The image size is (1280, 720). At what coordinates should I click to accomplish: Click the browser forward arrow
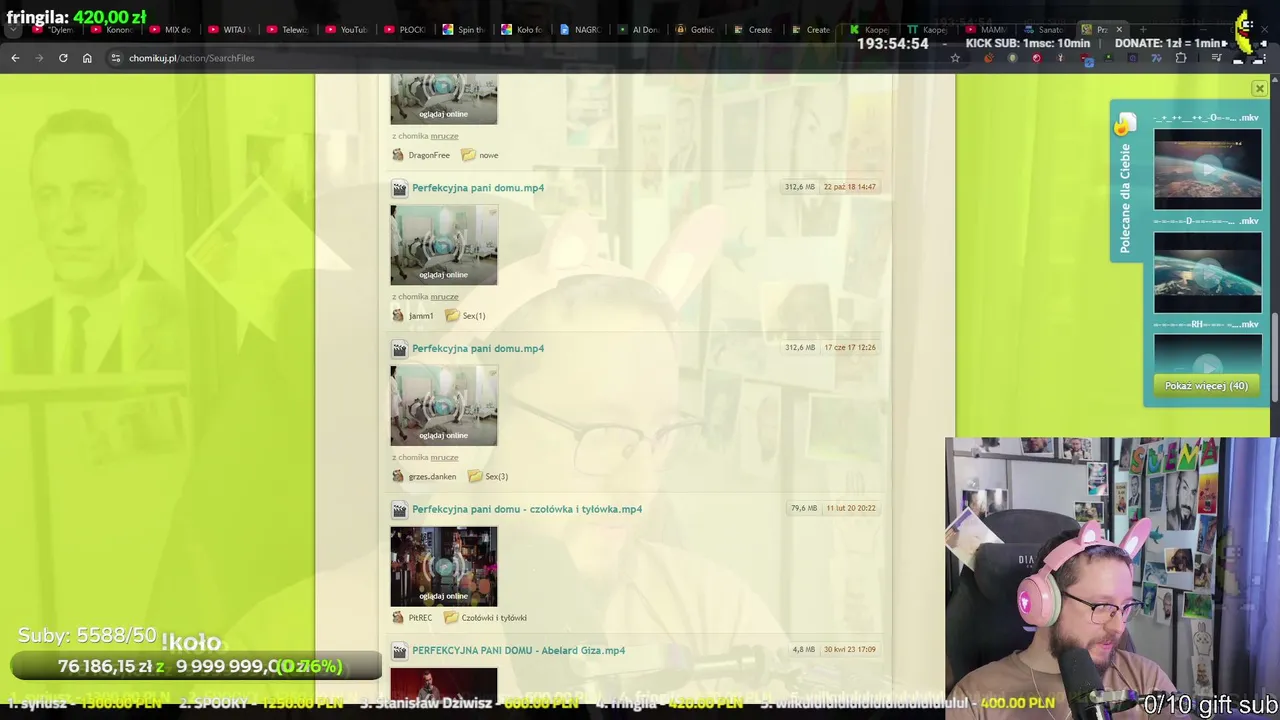pyautogui.click(x=39, y=58)
